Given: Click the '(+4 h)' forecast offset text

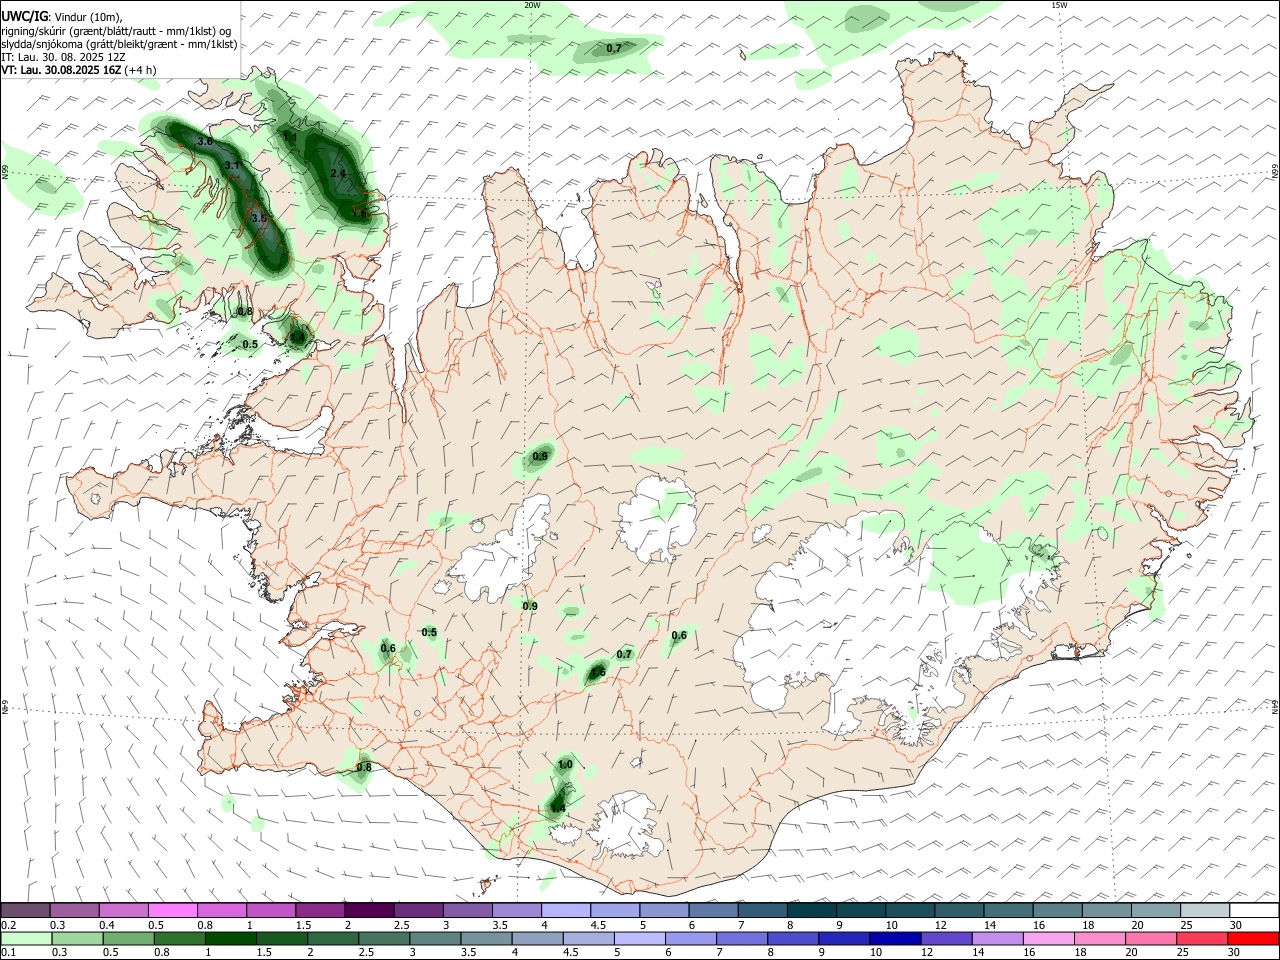Looking at the screenshot, I should (141, 70).
